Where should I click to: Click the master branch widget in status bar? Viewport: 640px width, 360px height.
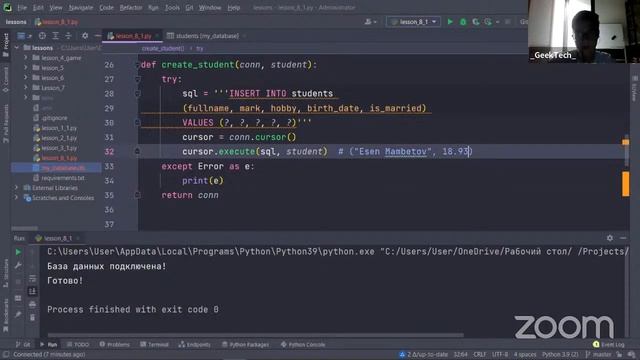click(x=599, y=355)
